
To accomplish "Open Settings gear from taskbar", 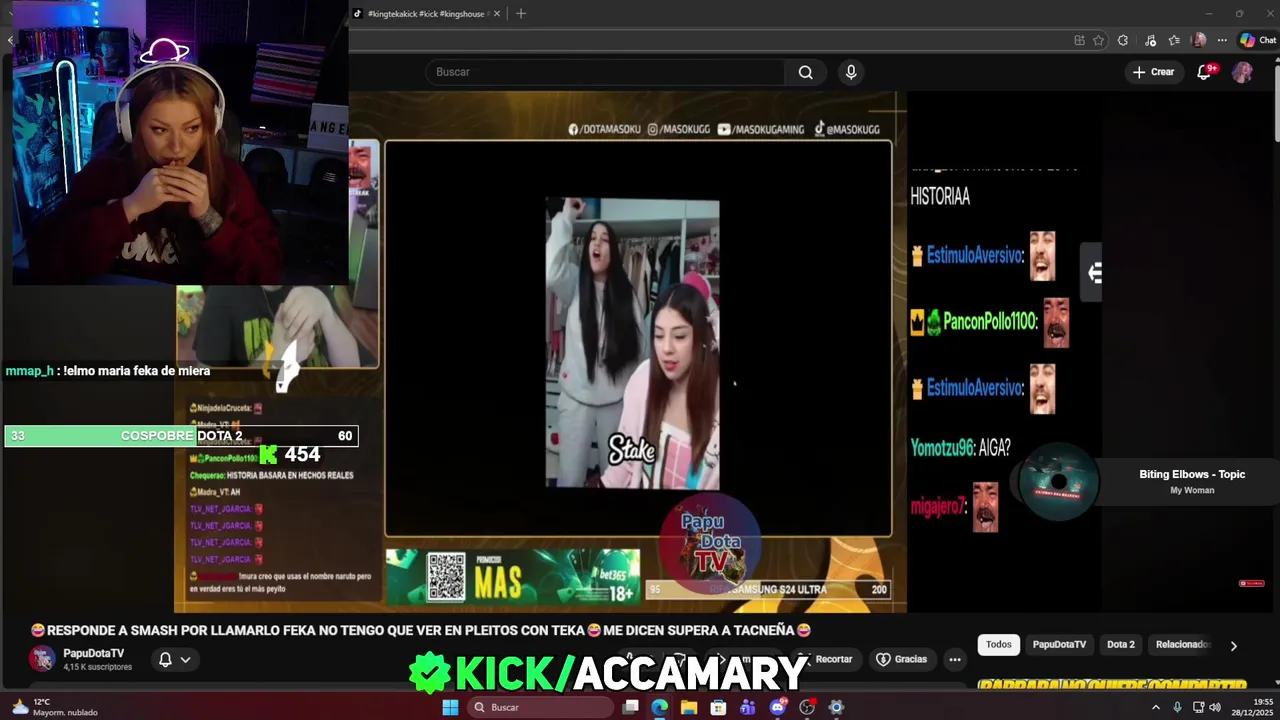I will tap(836, 707).
